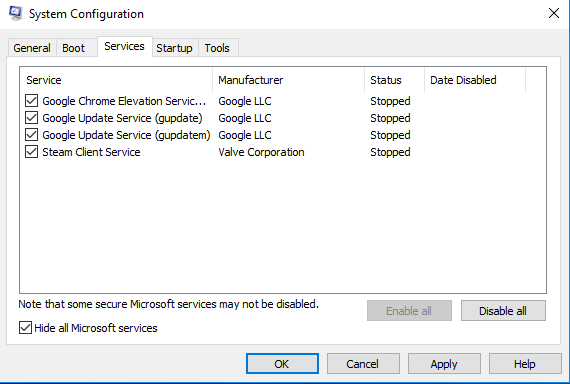Click the Apply button
This screenshot has width=570, height=384.
(444, 364)
